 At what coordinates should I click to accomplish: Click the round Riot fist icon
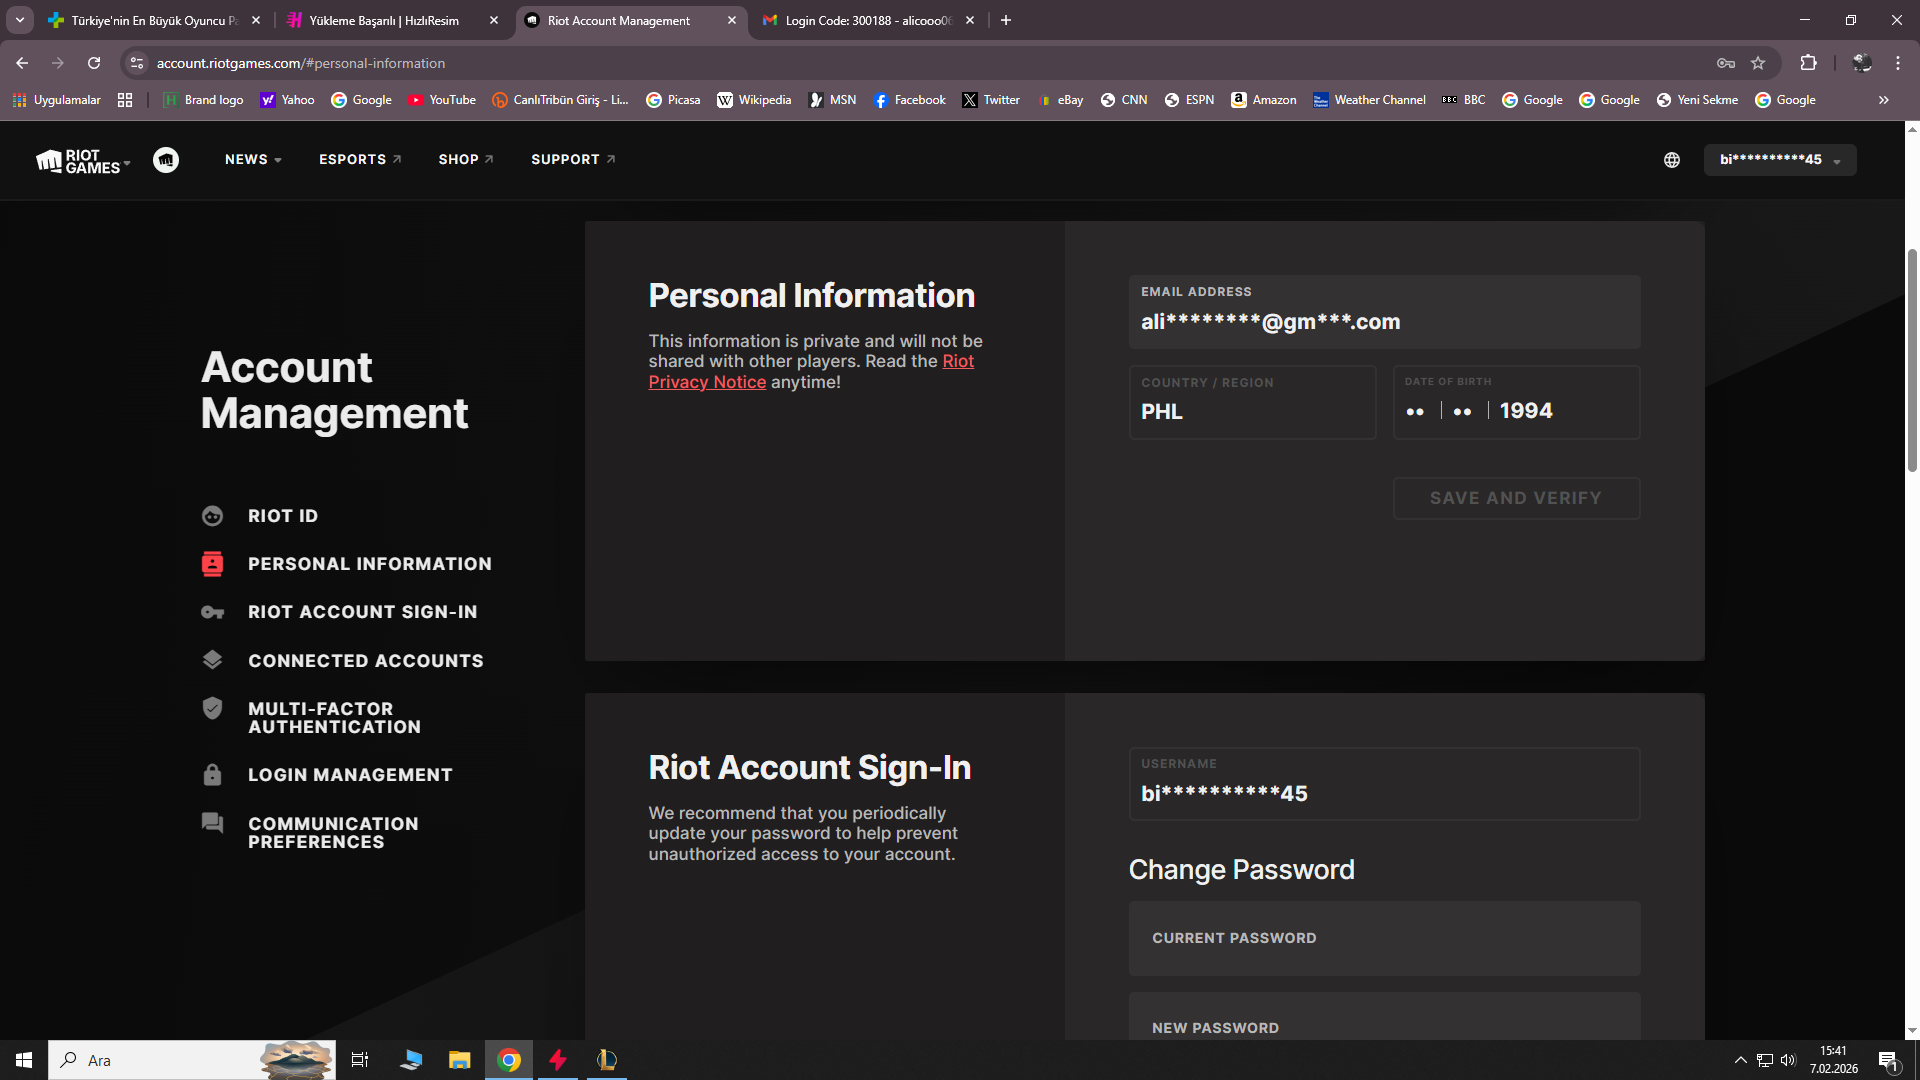click(166, 160)
